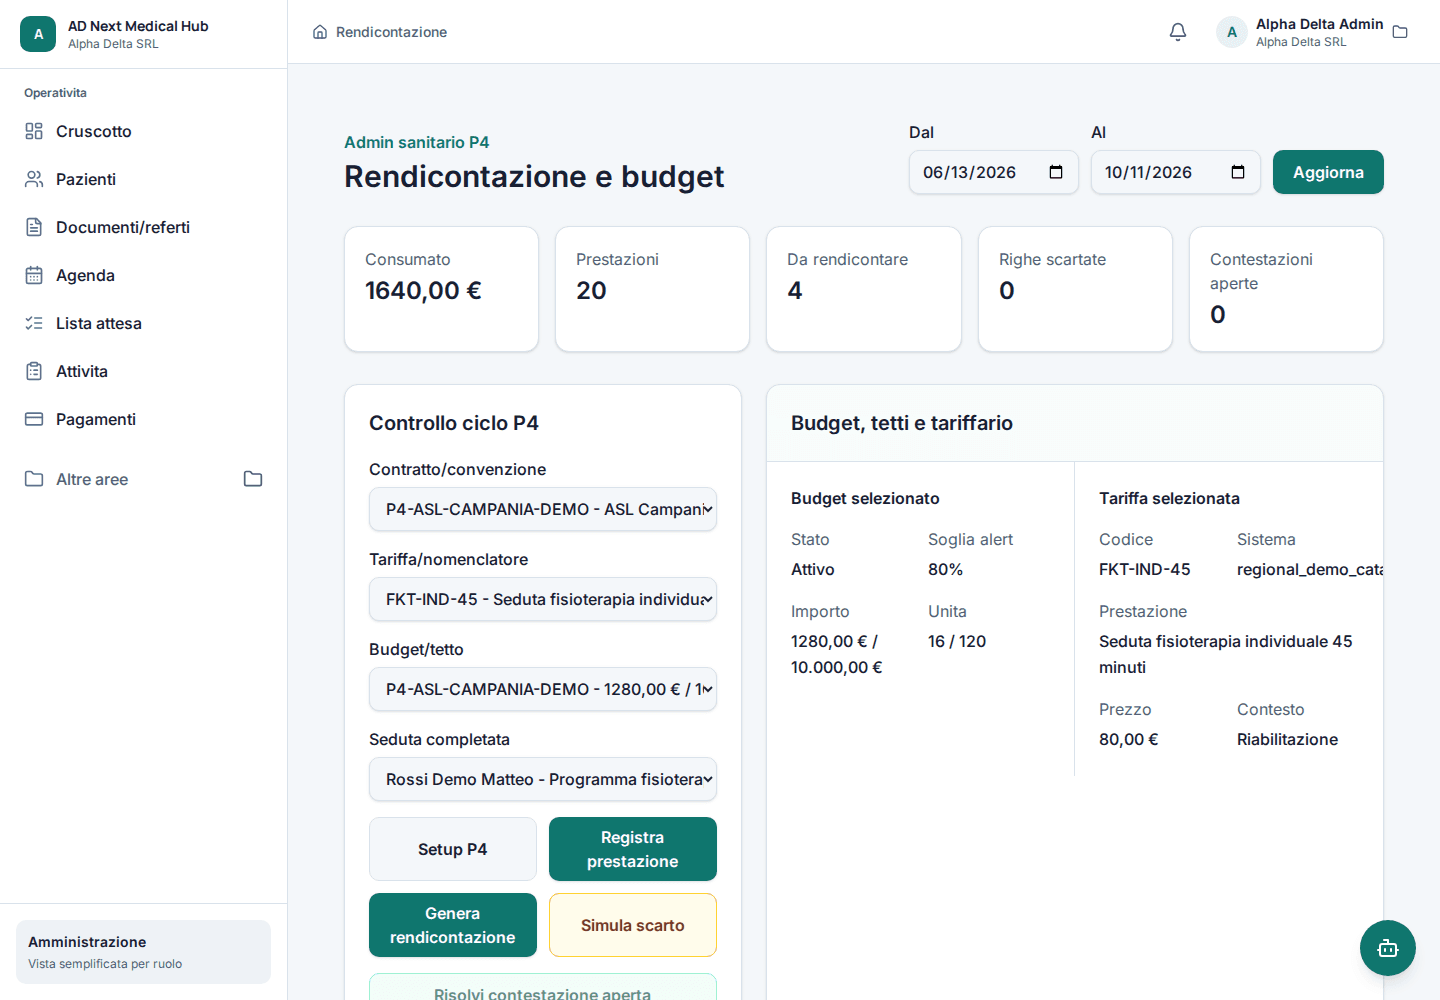Open notifications bell
The width and height of the screenshot is (1440, 1000).
click(x=1178, y=32)
